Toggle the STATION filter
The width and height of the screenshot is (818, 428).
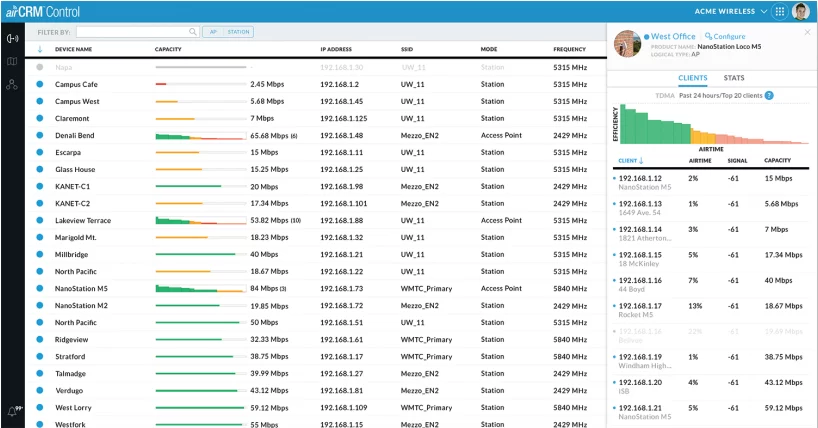click(238, 32)
